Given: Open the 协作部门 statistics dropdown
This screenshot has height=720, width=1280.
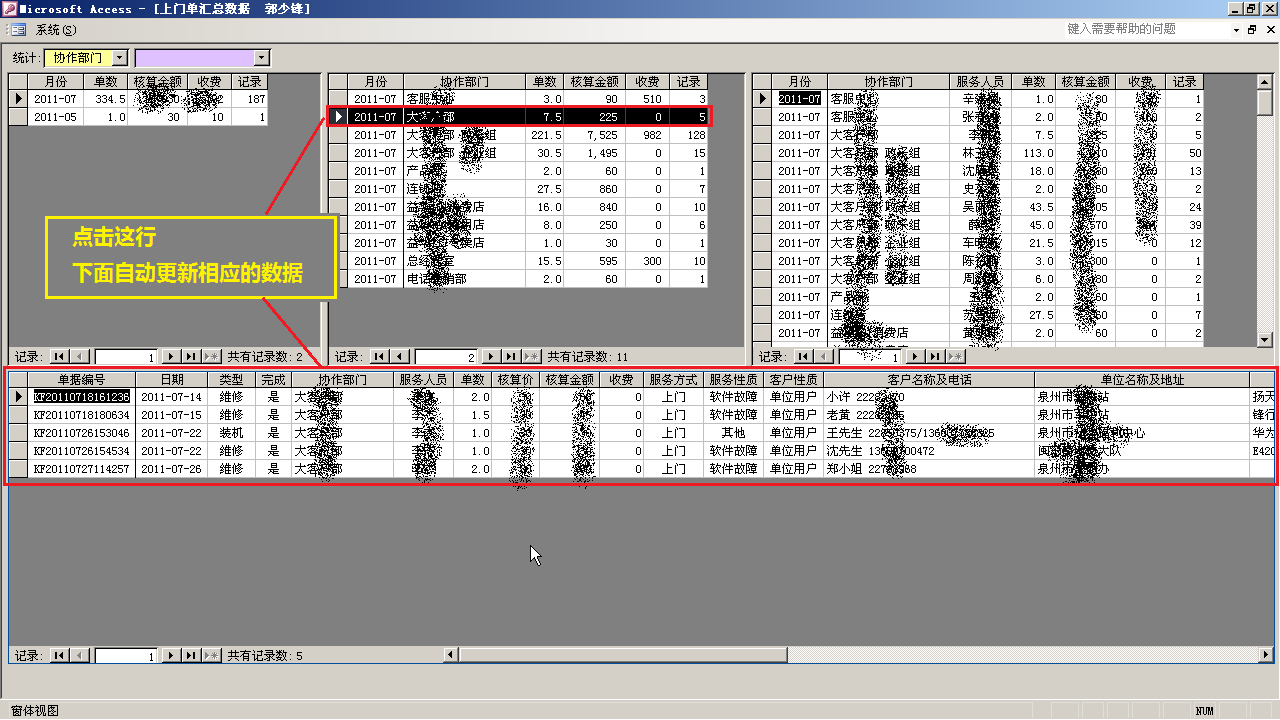Looking at the screenshot, I should [120, 58].
